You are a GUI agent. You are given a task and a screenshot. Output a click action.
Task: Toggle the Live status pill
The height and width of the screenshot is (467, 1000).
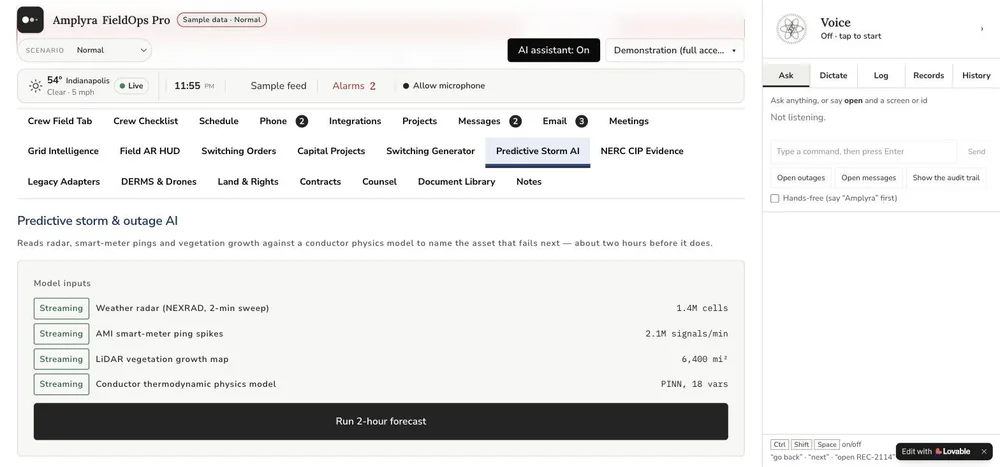131,85
